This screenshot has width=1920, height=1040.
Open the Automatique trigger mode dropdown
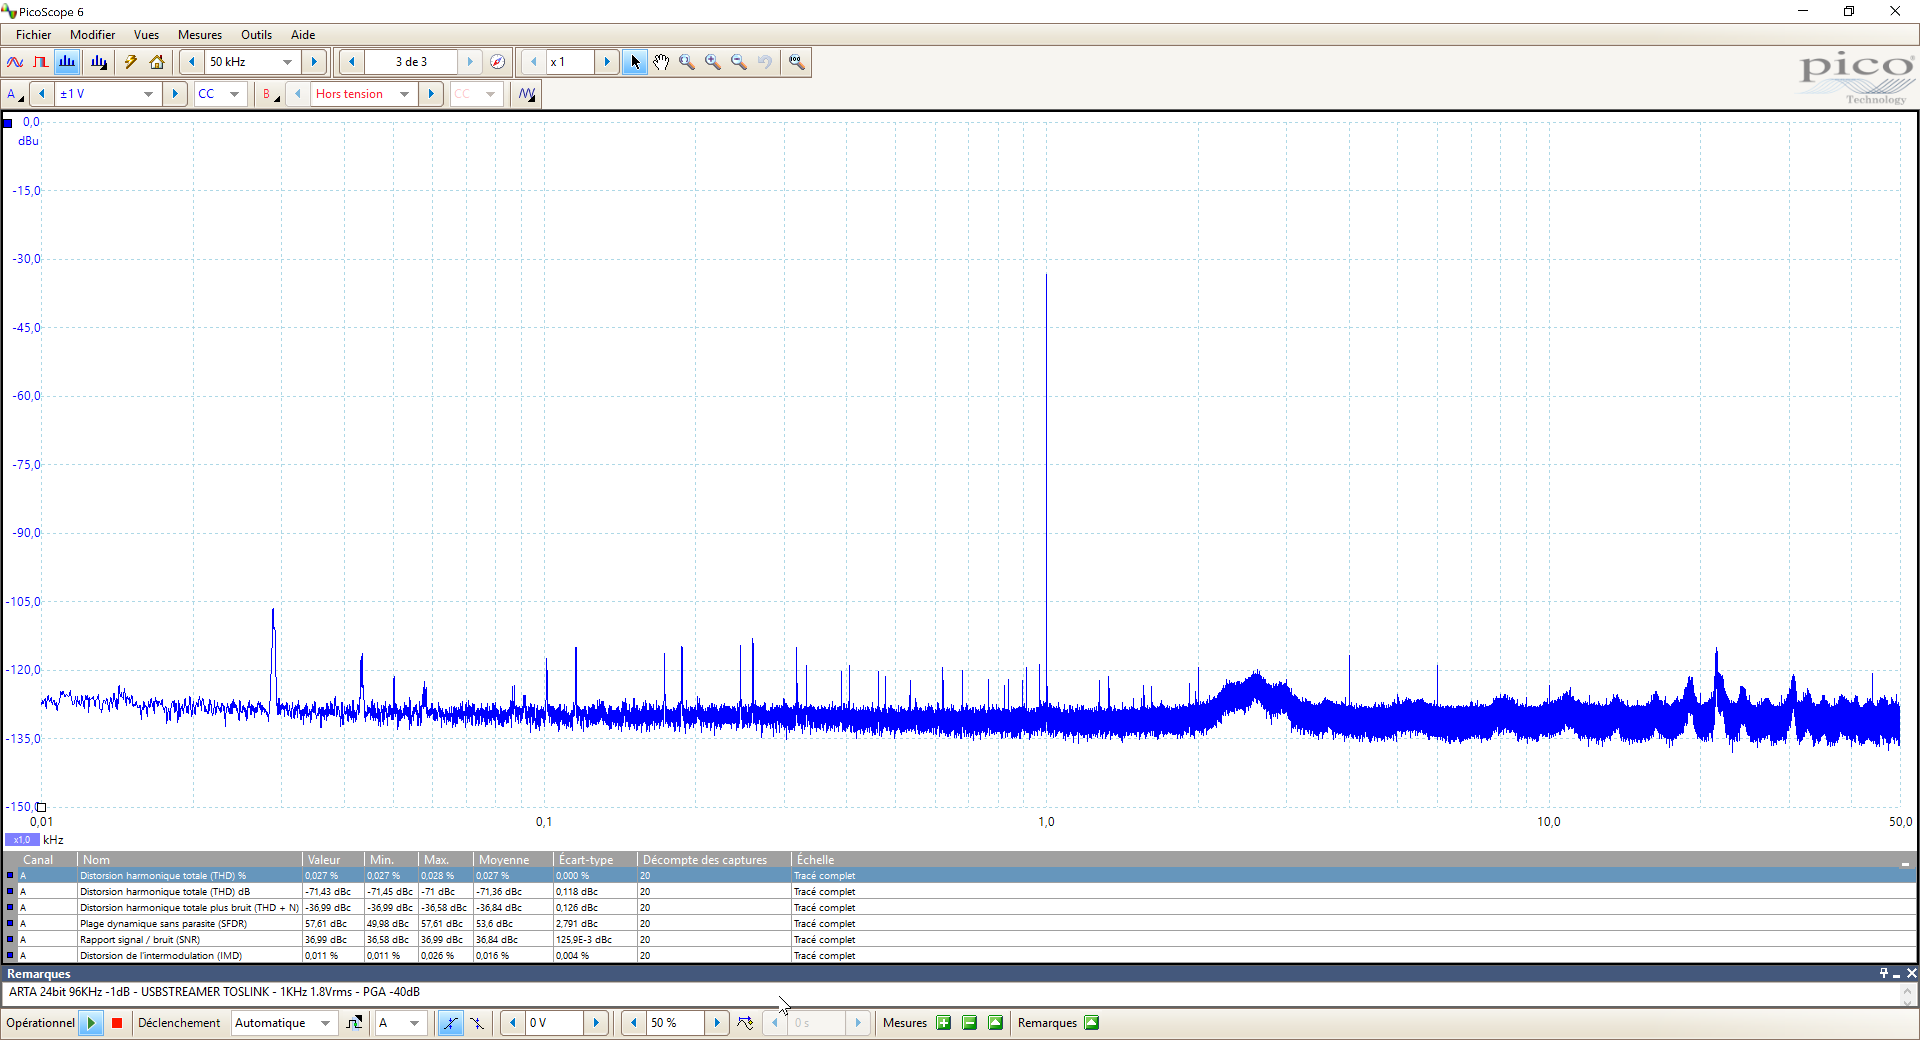pos(325,1023)
